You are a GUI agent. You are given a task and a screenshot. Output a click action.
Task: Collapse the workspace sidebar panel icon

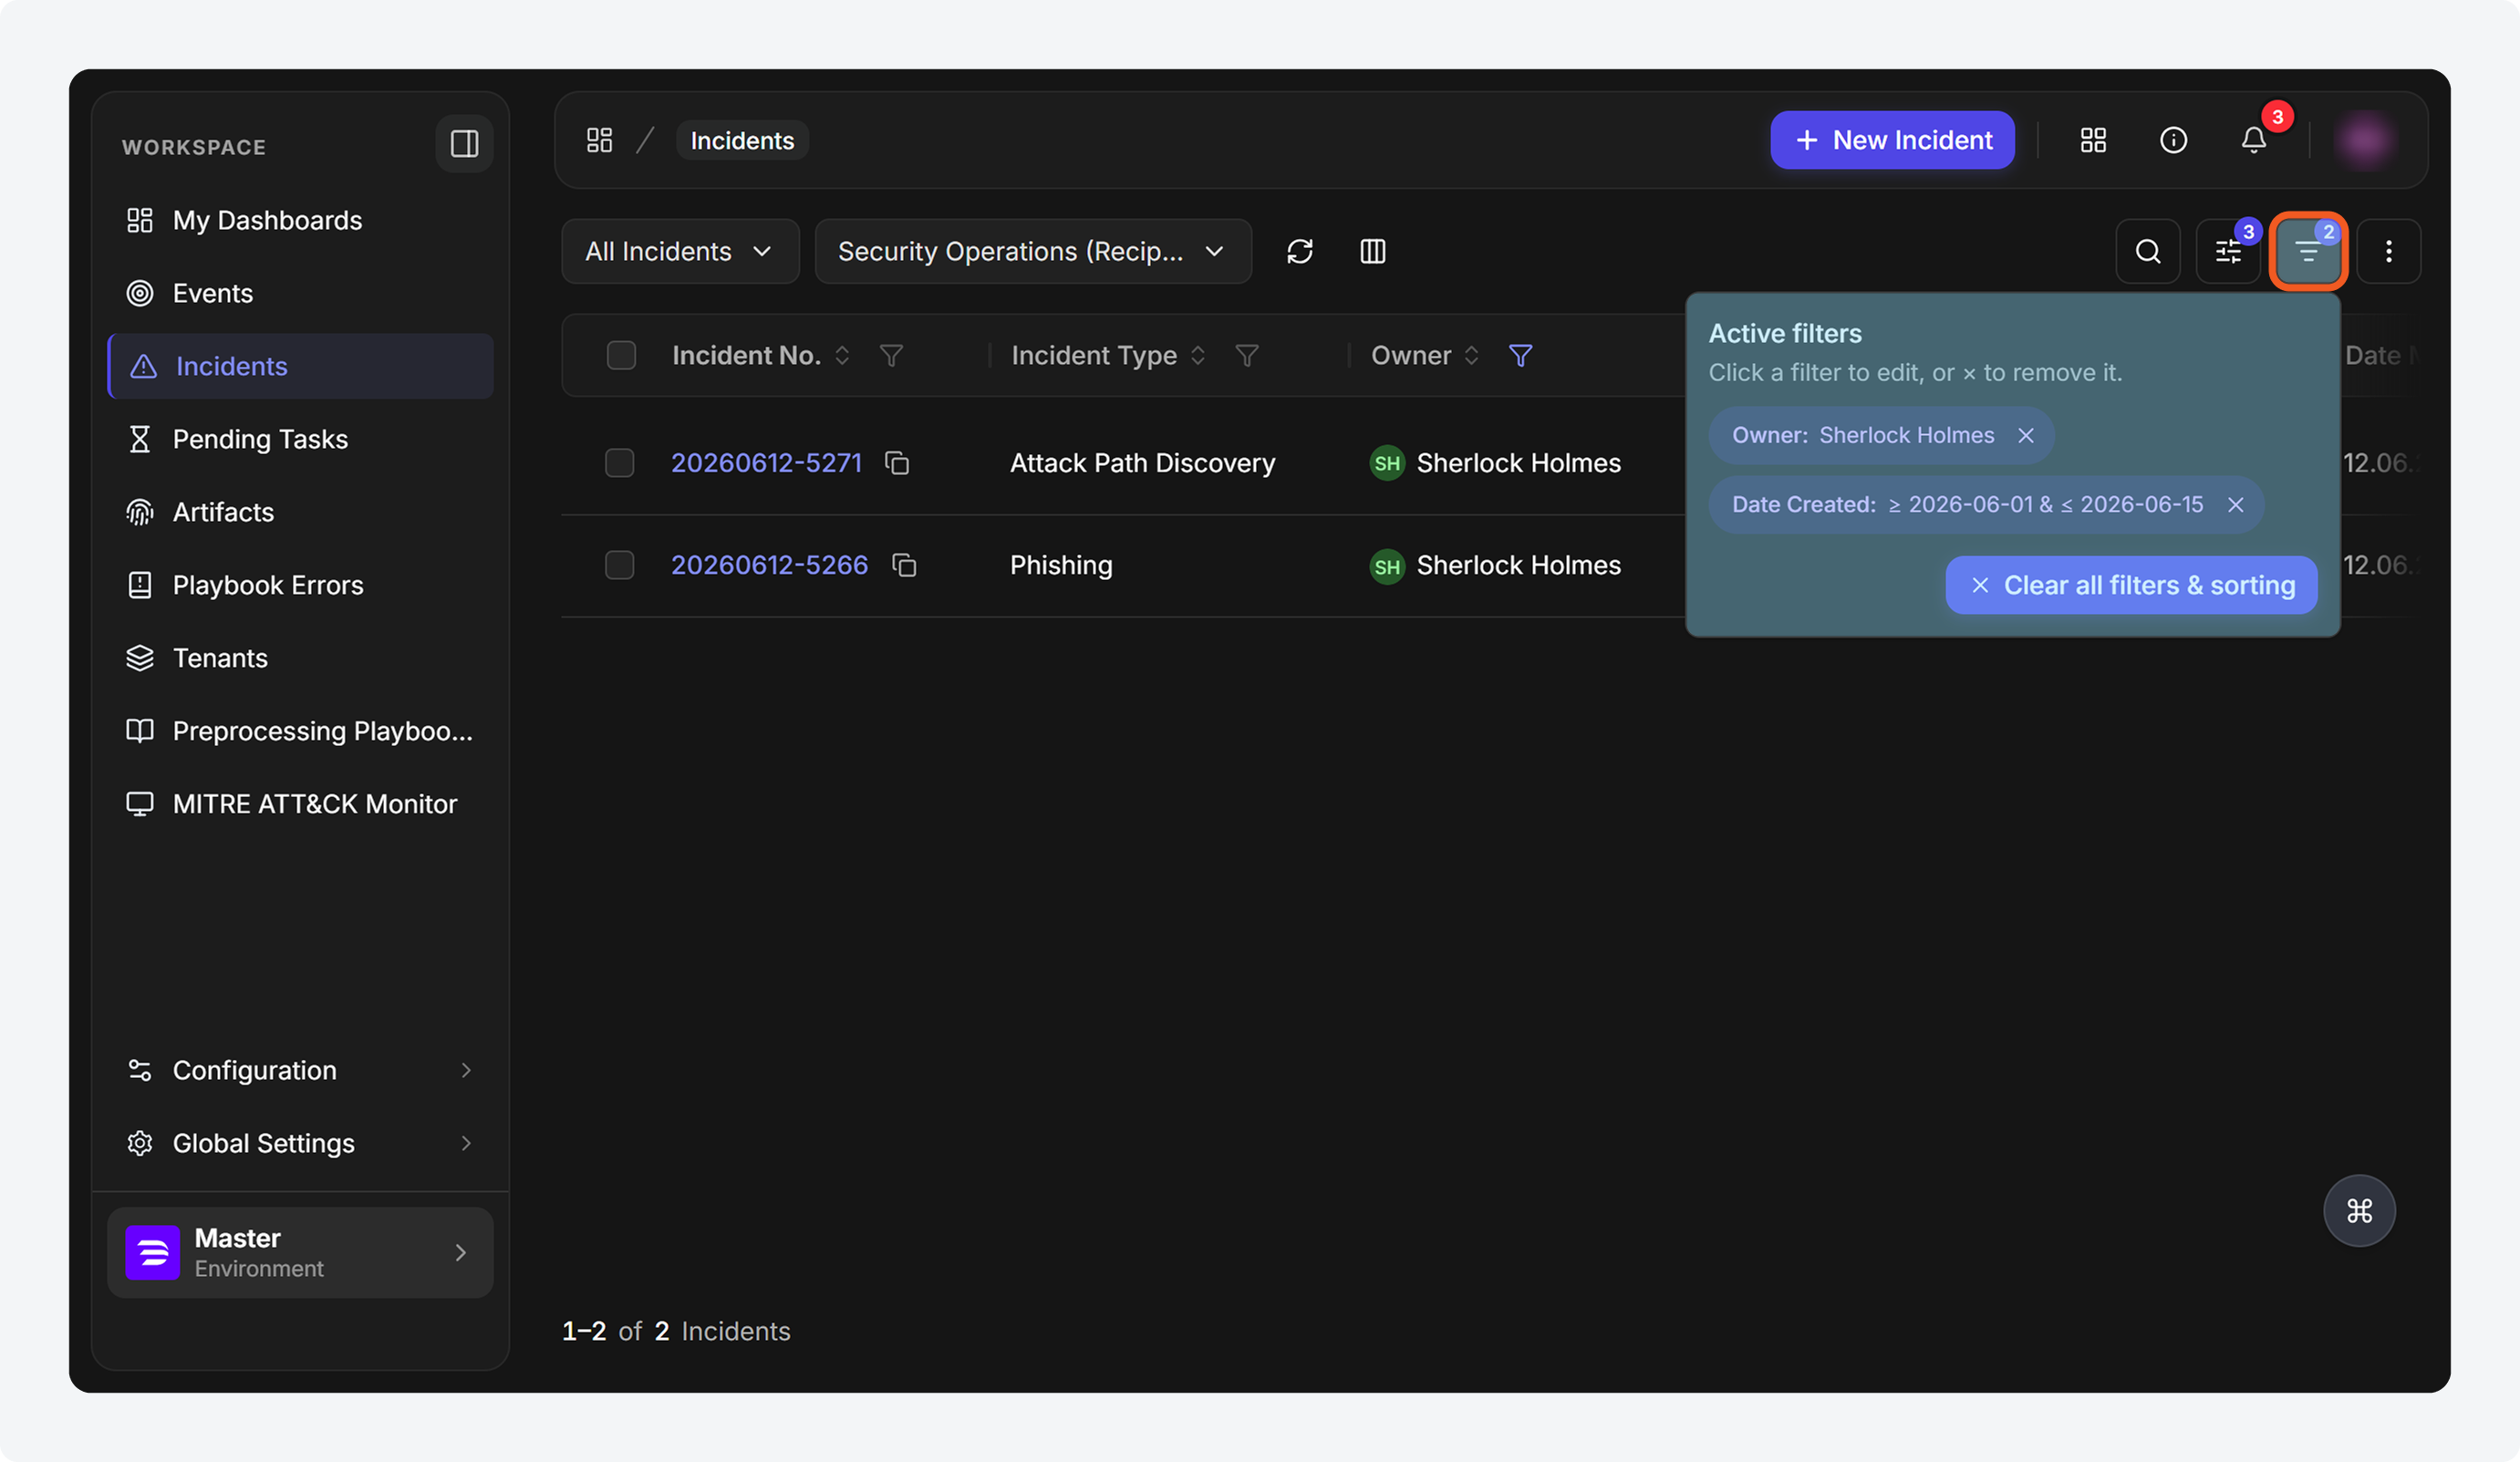[464, 144]
